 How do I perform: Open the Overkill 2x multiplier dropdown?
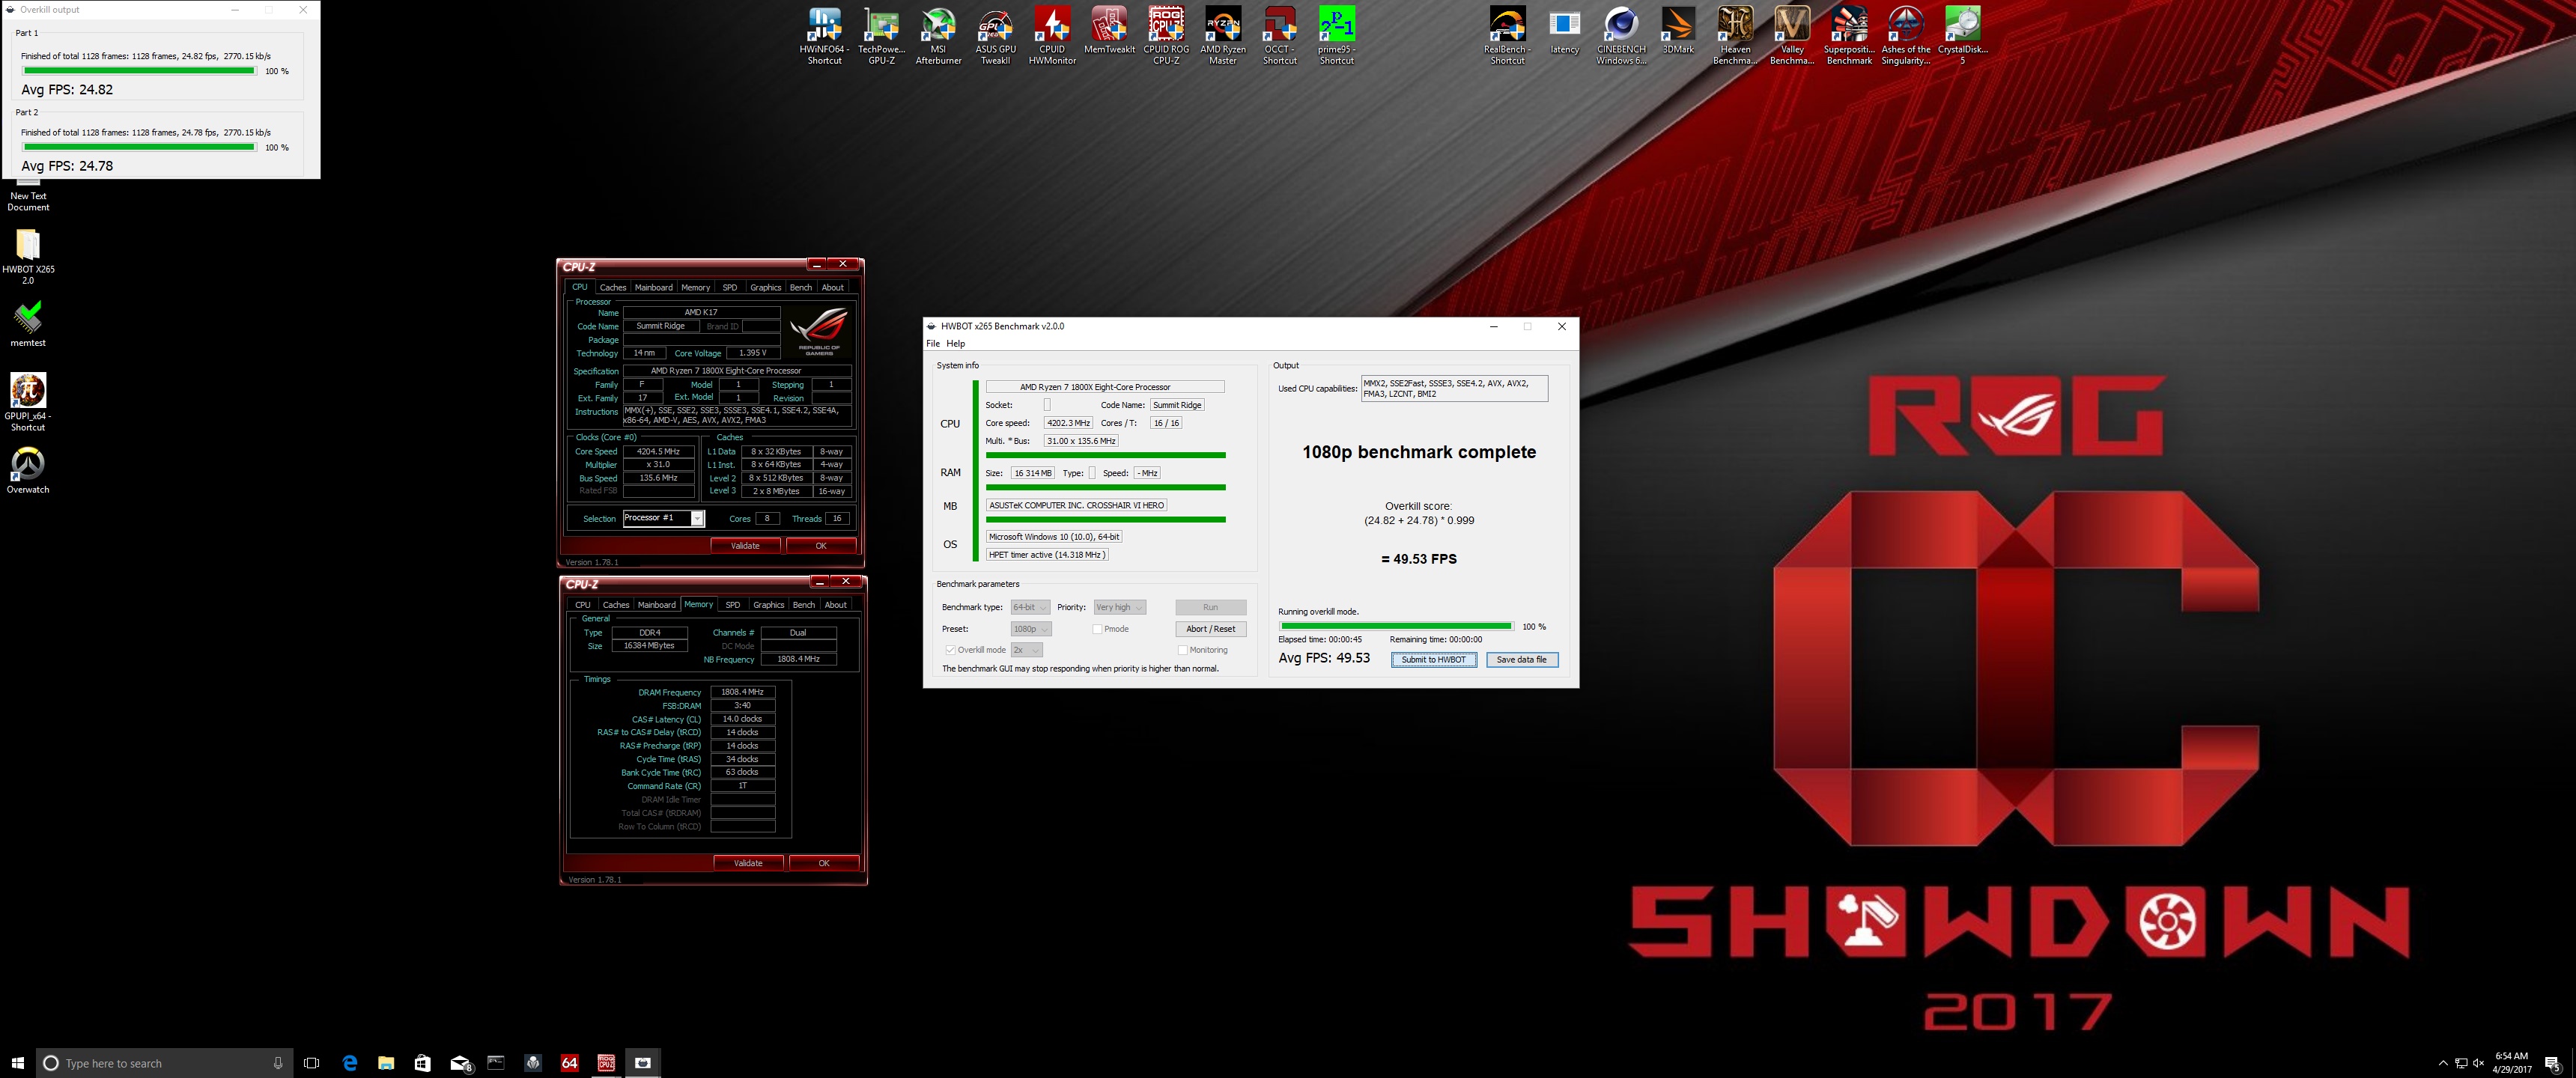pos(1027,650)
